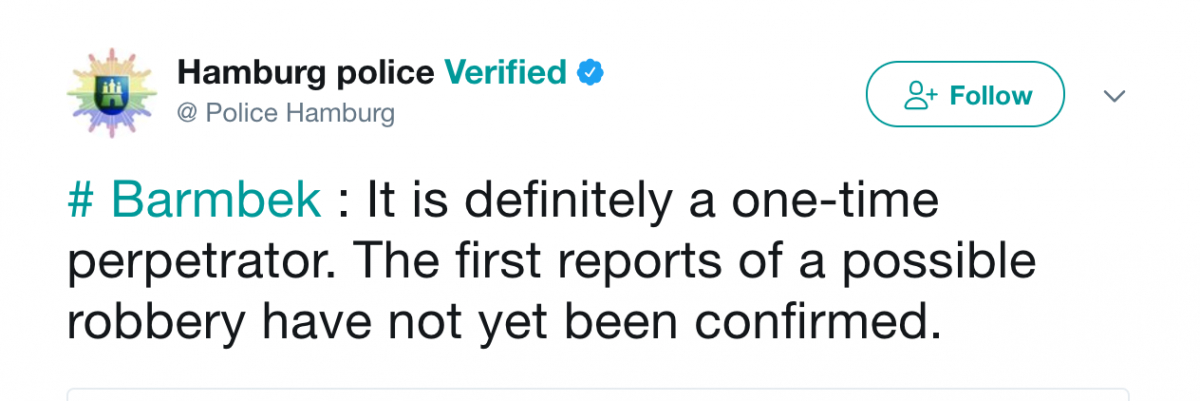Follow the Hamburg police account

(965, 94)
